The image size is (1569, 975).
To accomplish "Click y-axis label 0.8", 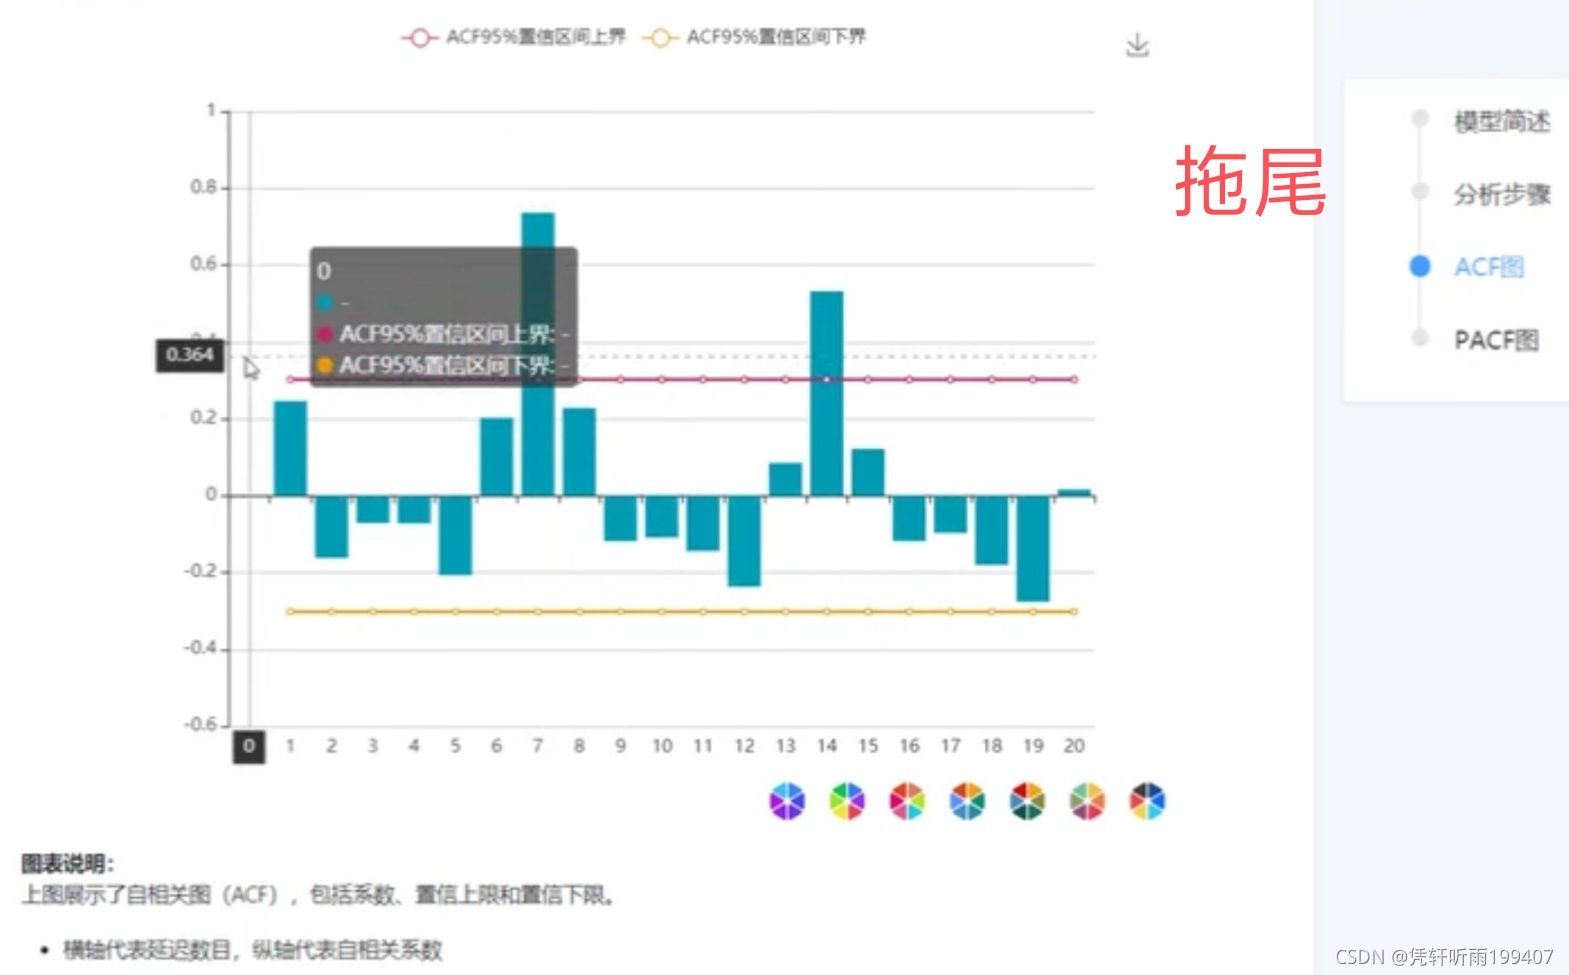I will point(203,187).
